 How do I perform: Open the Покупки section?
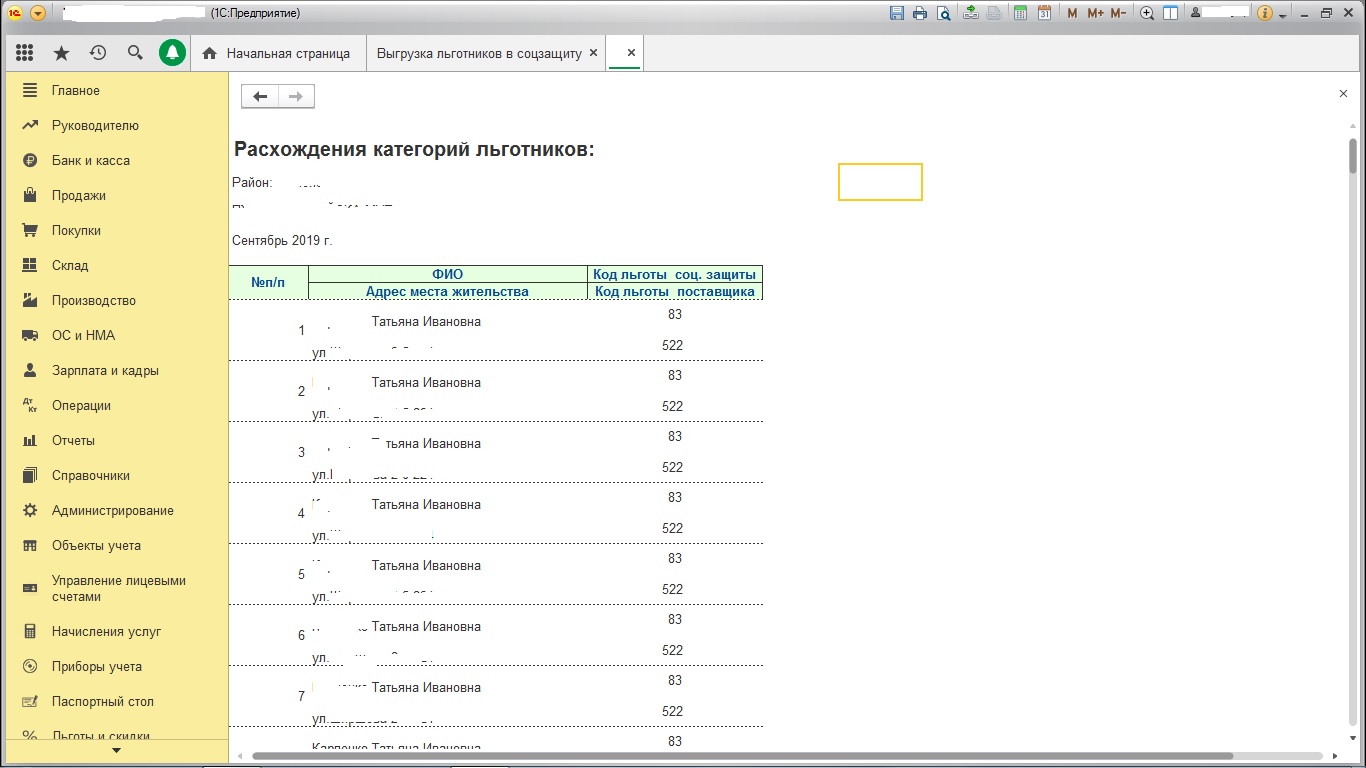115,230
